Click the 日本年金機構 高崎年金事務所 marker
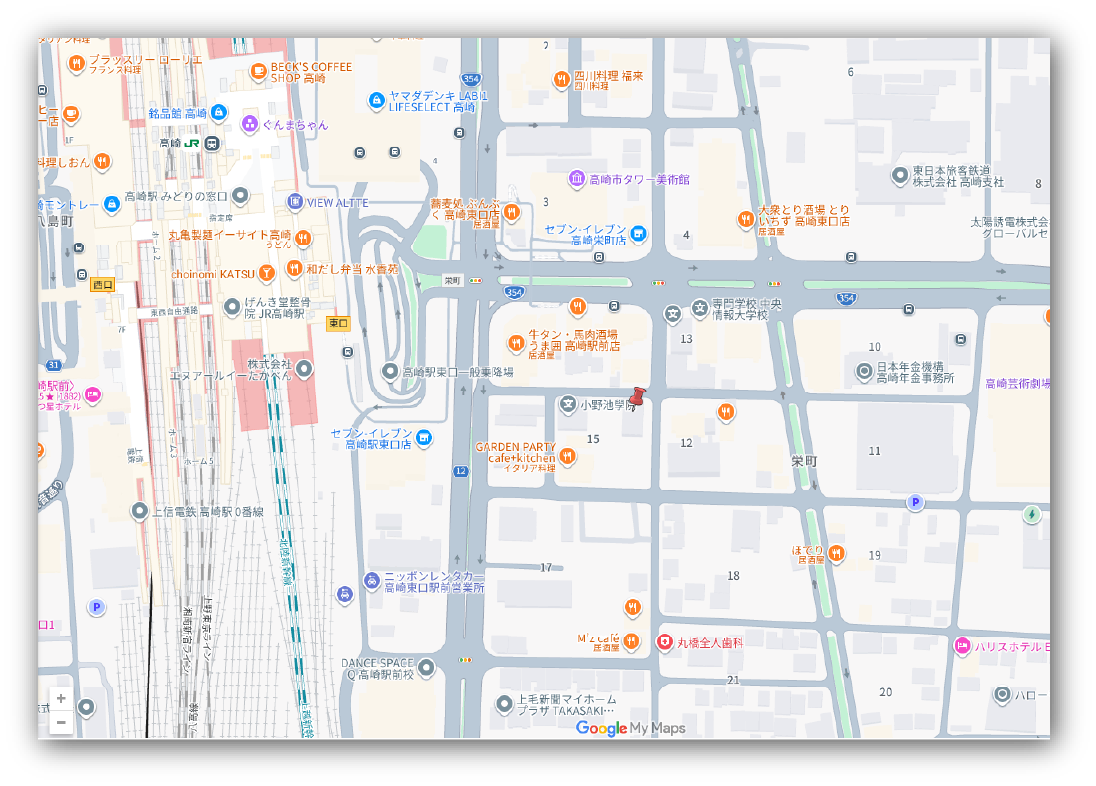 [865, 371]
